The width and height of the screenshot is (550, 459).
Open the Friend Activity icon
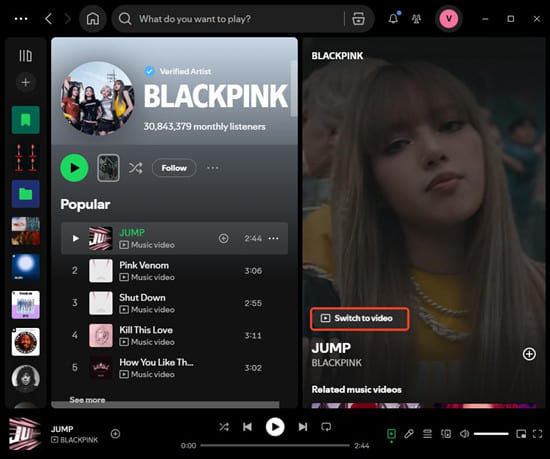pyautogui.click(x=416, y=19)
